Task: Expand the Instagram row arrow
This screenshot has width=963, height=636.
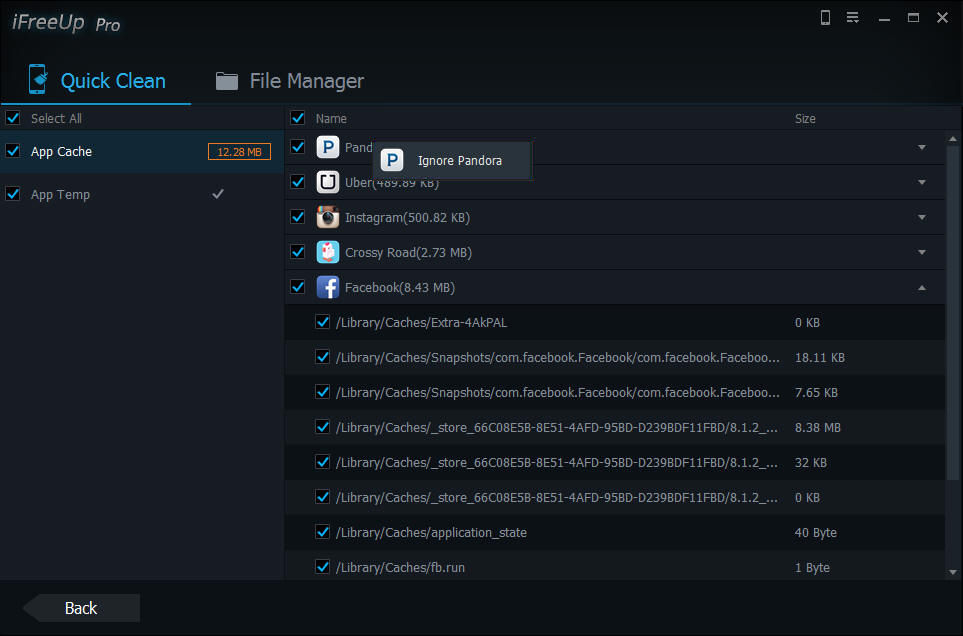Action: tap(922, 217)
